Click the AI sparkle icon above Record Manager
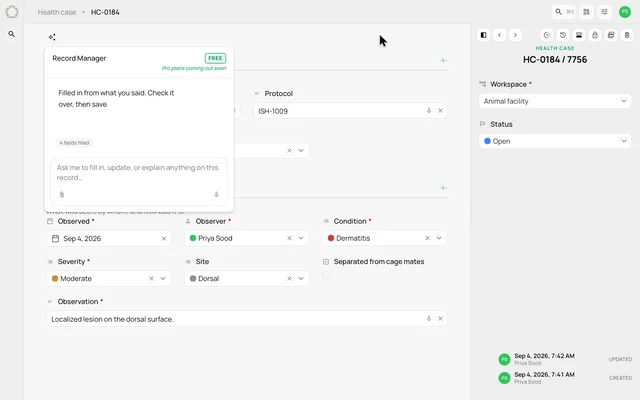Image resolution: width=640 pixels, height=400 pixels. [52, 37]
